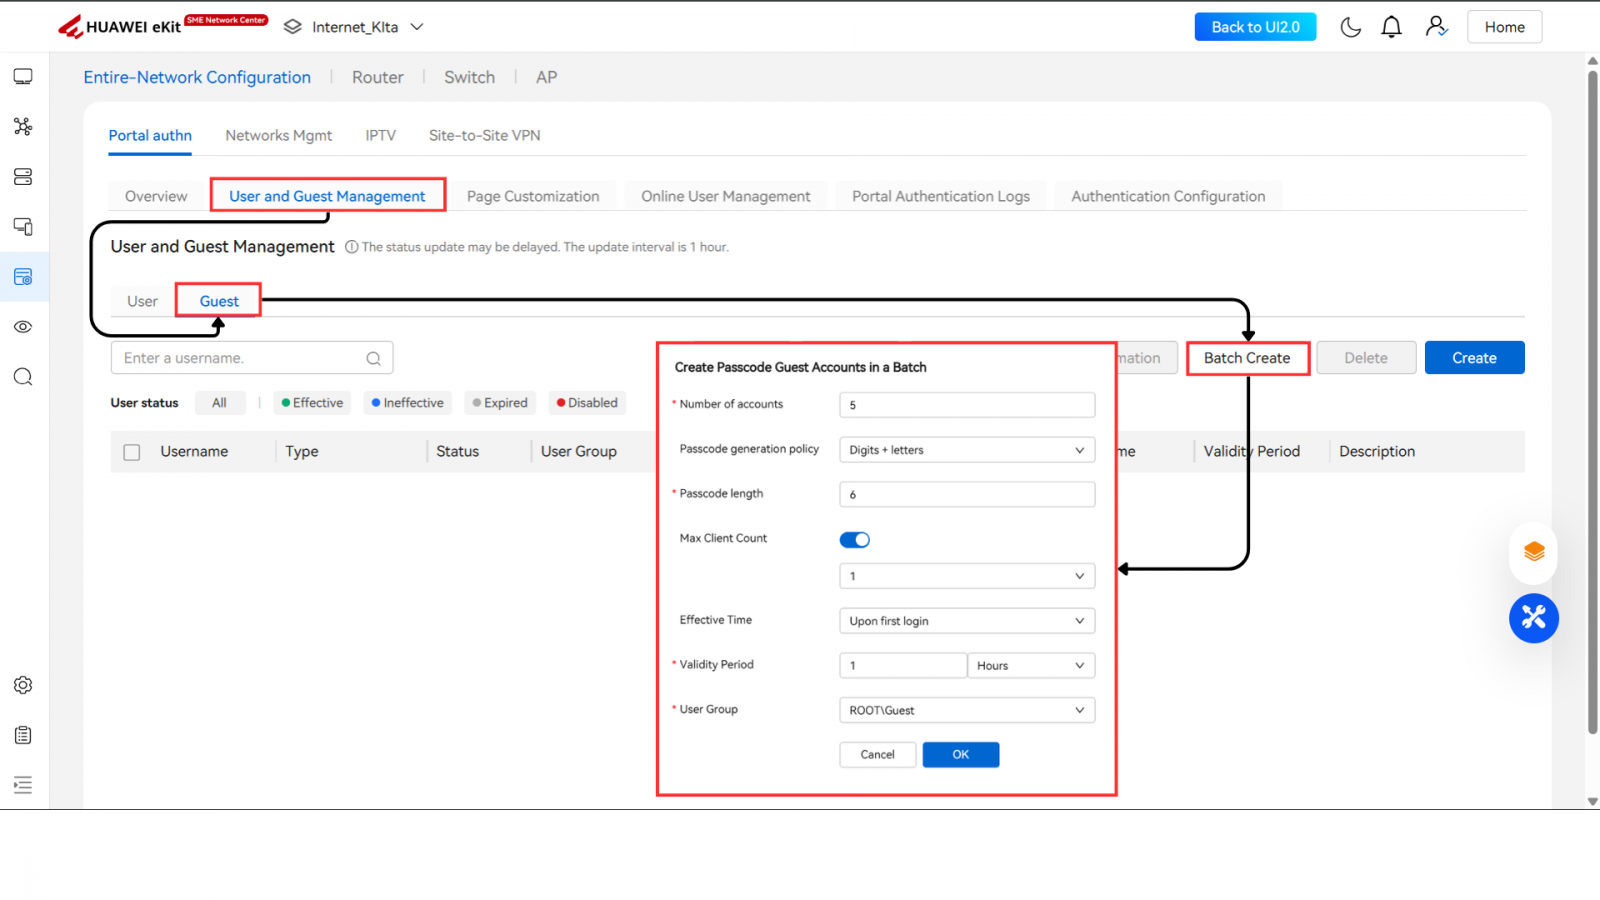Click the Number of accounts field
1600x900 pixels.
(966, 405)
